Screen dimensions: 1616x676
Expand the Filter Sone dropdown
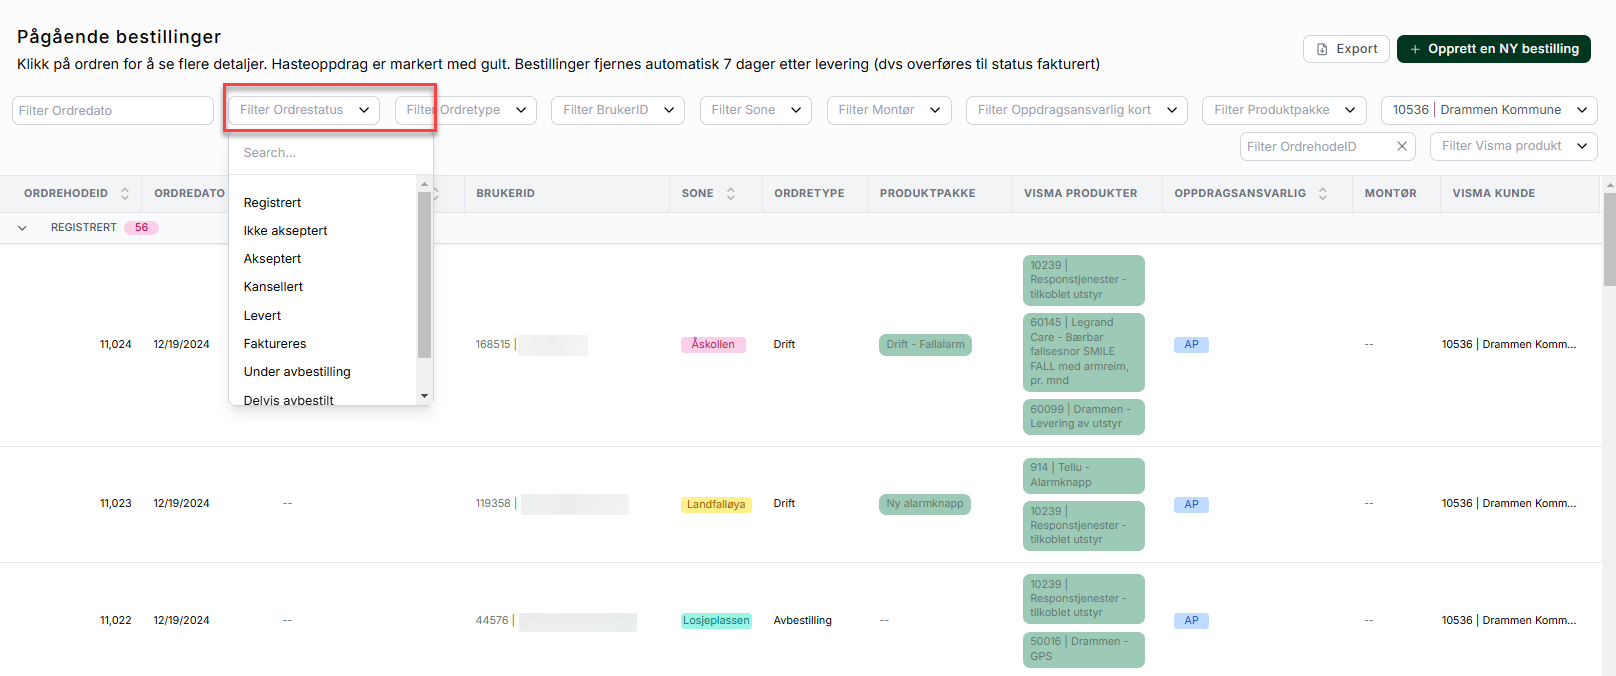pyautogui.click(x=755, y=110)
